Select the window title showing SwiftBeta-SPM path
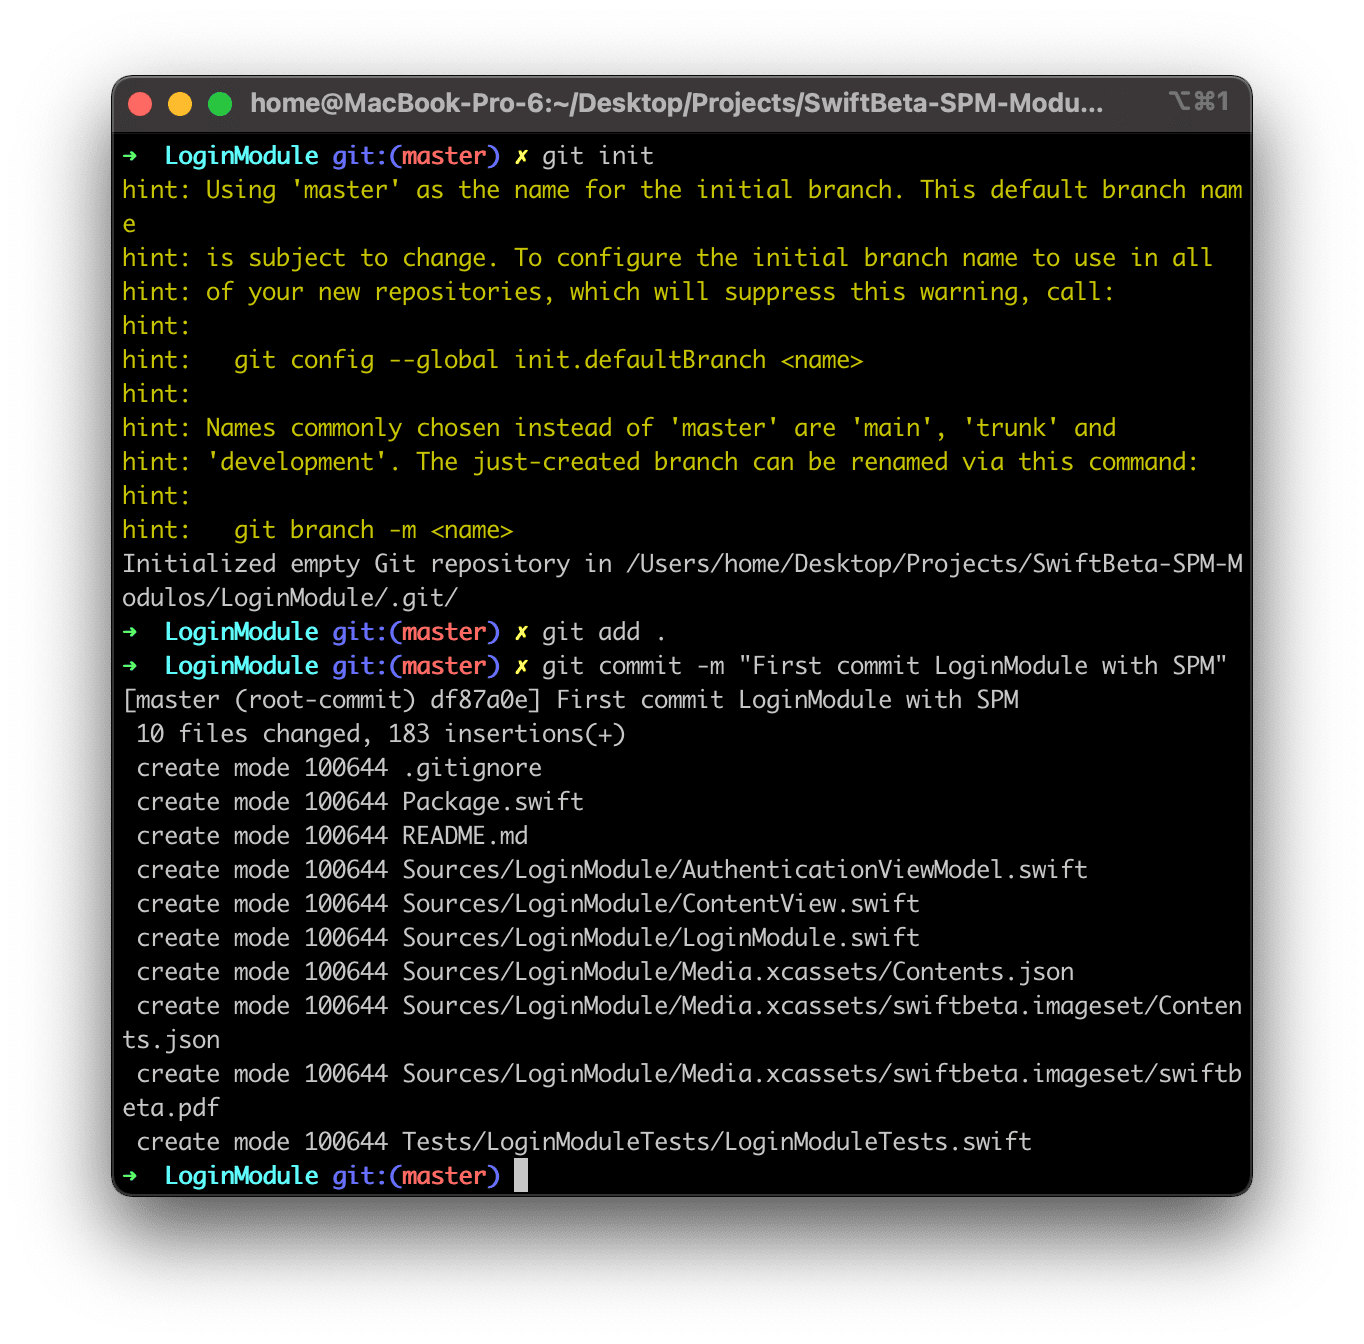The height and width of the screenshot is (1344, 1364). [677, 102]
